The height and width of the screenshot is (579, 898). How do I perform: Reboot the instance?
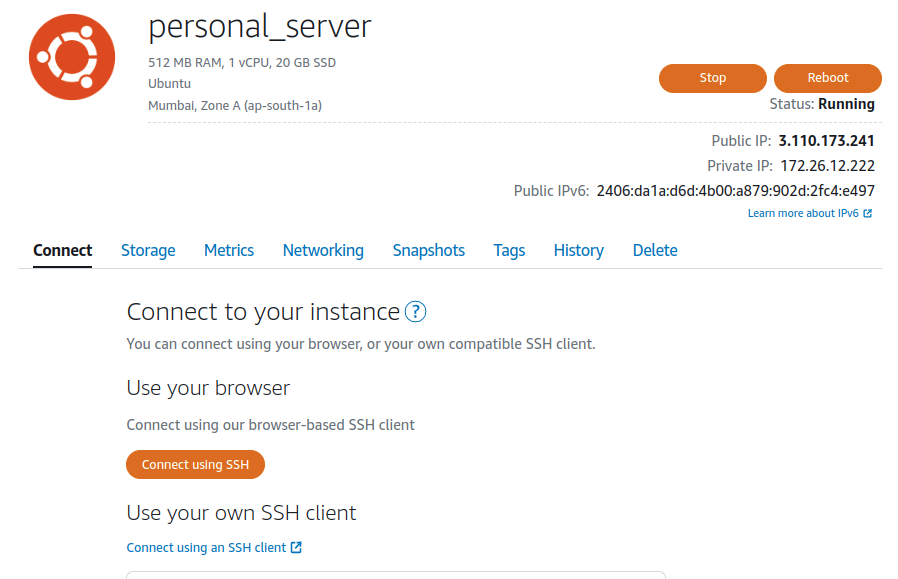(828, 78)
